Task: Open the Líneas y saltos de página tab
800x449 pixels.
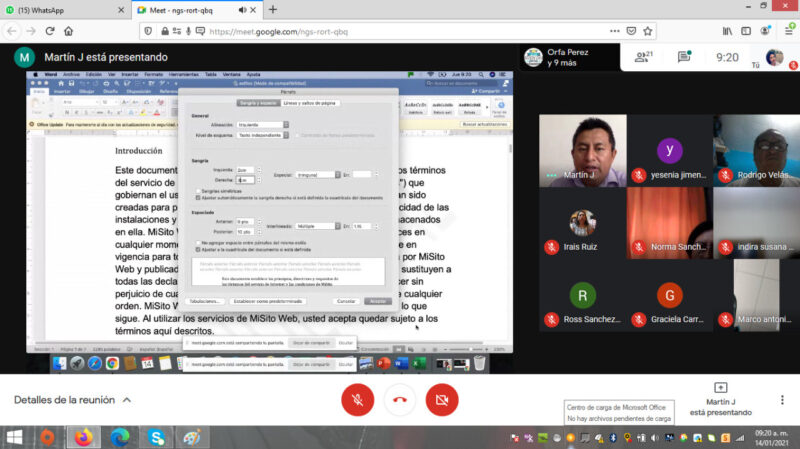Action: [310, 103]
